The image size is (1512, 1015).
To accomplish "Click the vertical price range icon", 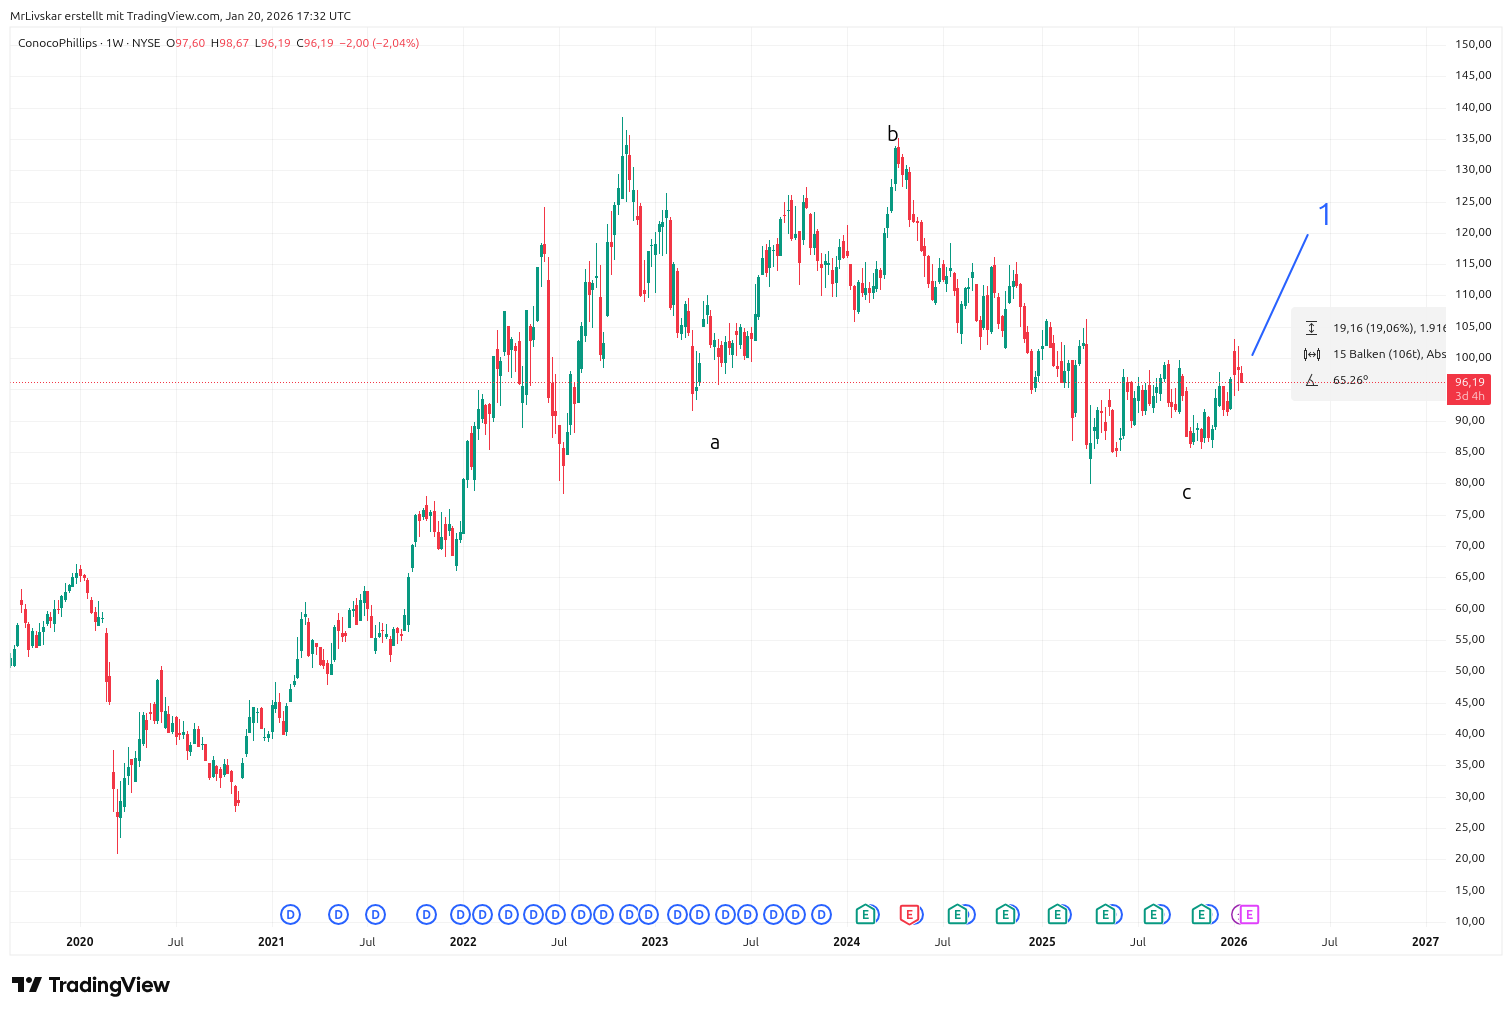I will 1312,328.
